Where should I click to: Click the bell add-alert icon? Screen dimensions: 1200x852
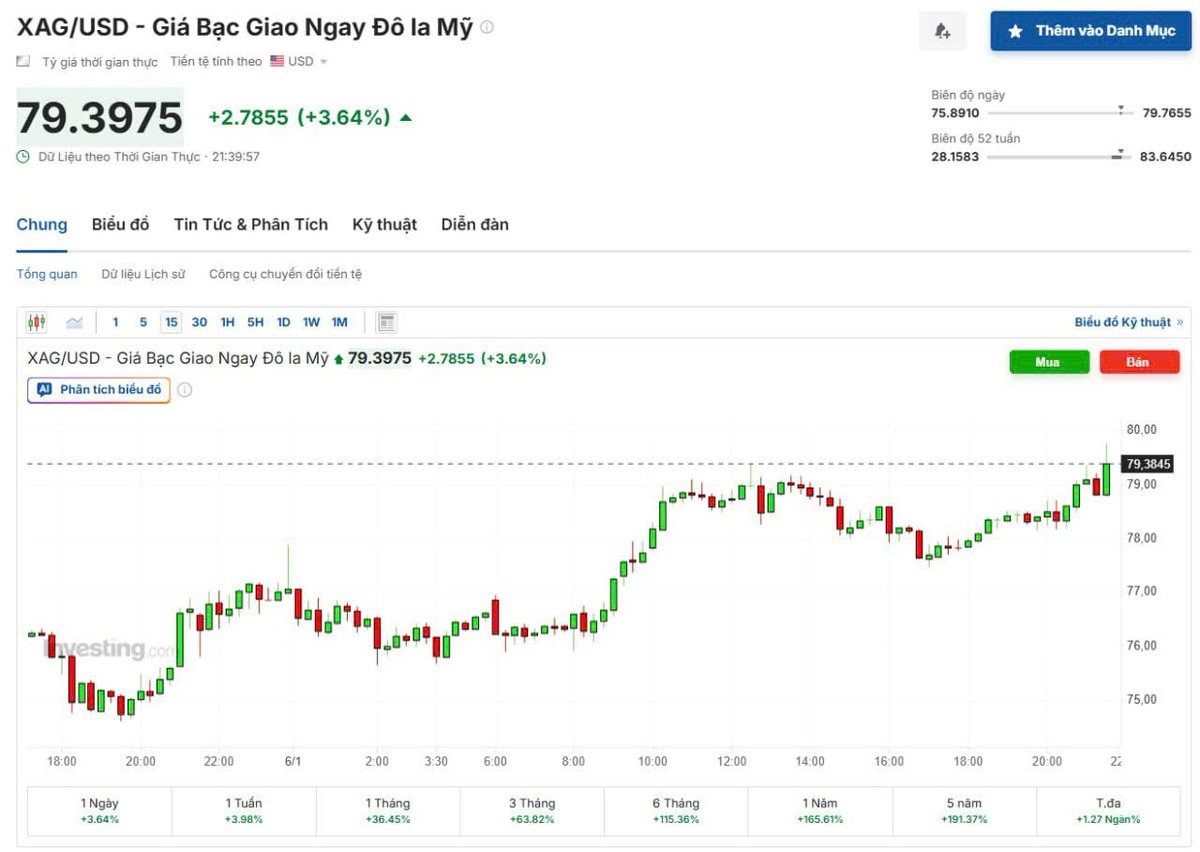coord(942,31)
